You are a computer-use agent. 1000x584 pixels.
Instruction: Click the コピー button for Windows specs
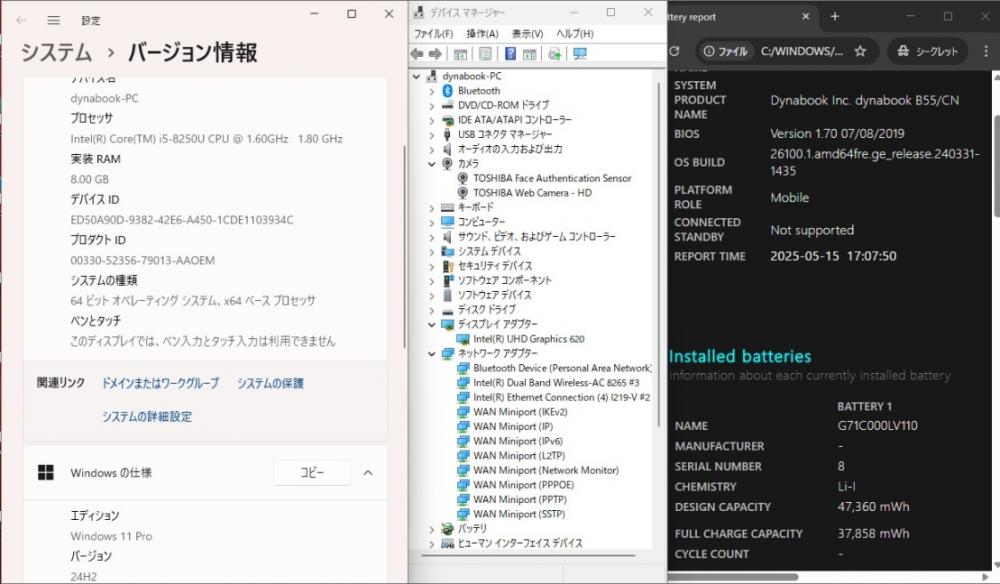312,472
